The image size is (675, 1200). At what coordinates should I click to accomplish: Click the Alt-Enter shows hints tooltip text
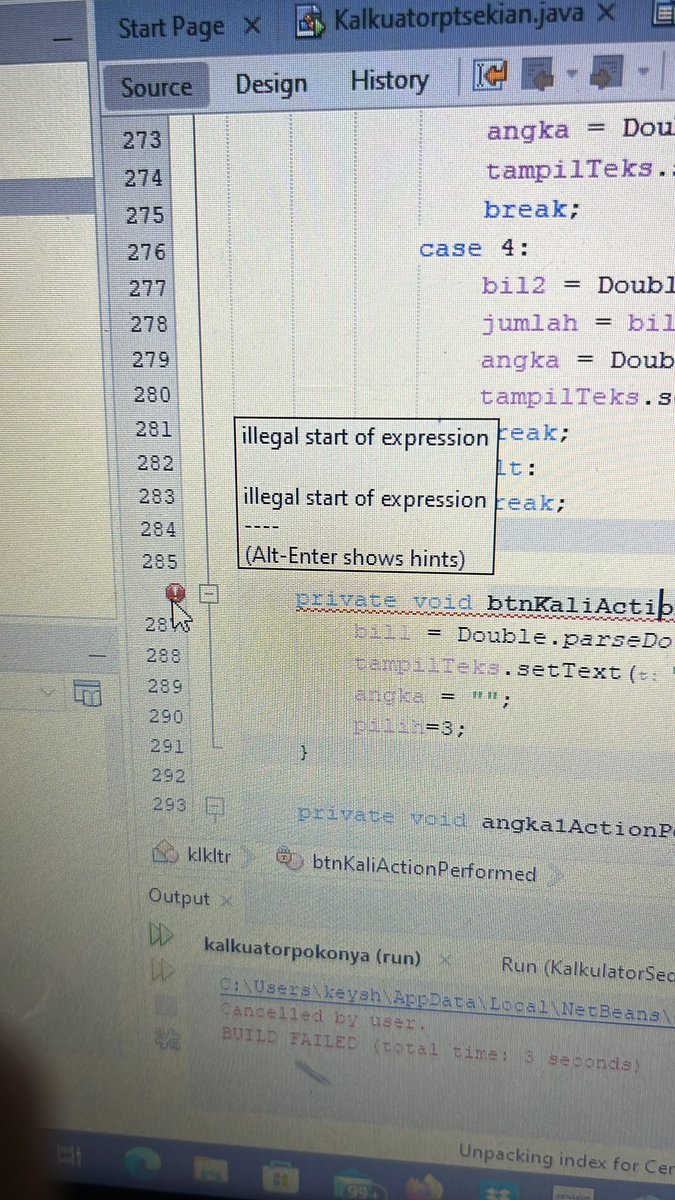pyautogui.click(x=355, y=559)
